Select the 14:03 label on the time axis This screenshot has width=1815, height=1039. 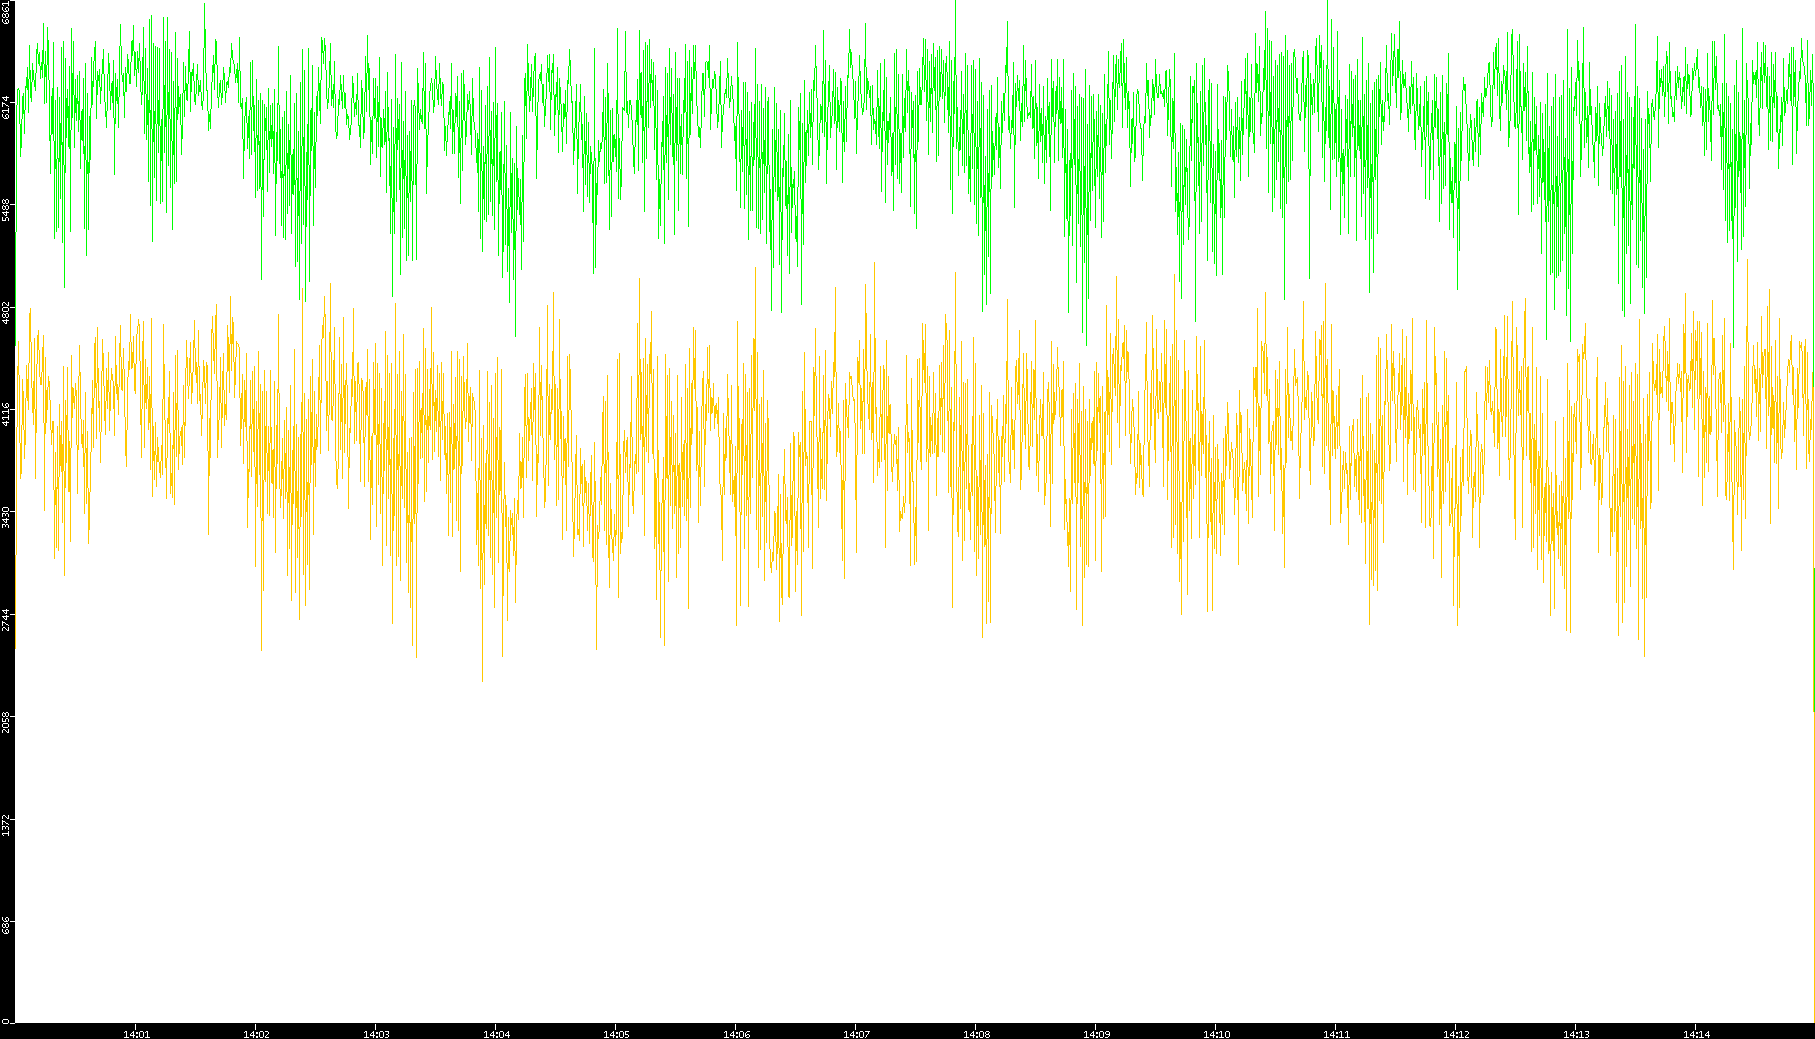tap(376, 1034)
